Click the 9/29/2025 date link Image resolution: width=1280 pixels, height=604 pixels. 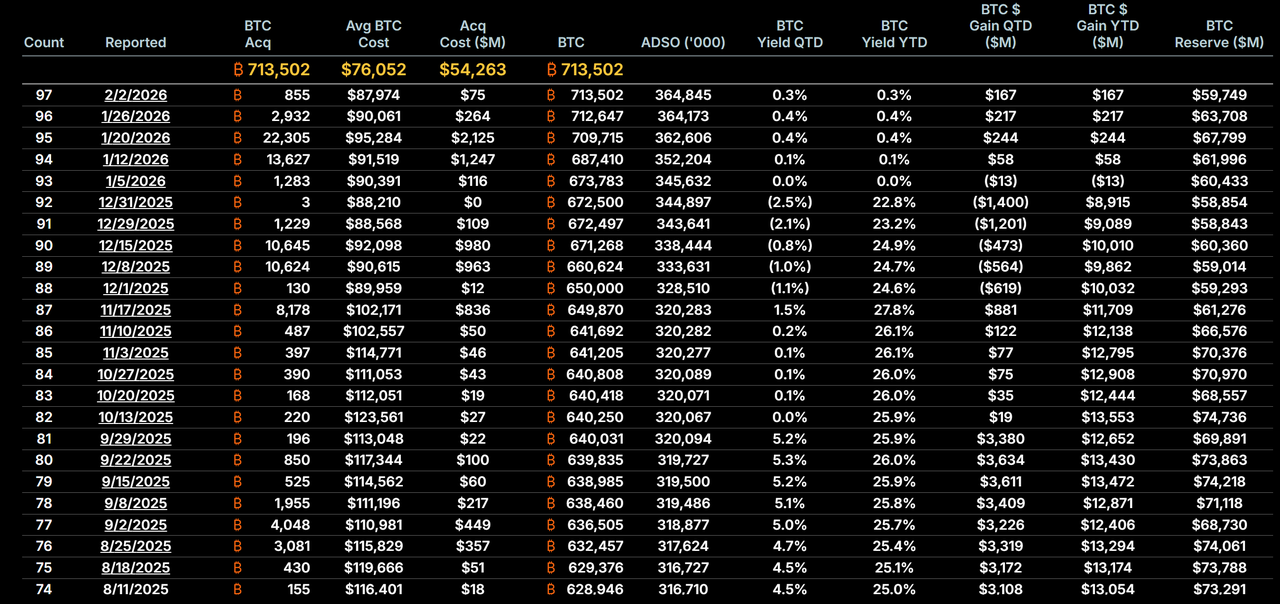[136, 439]
